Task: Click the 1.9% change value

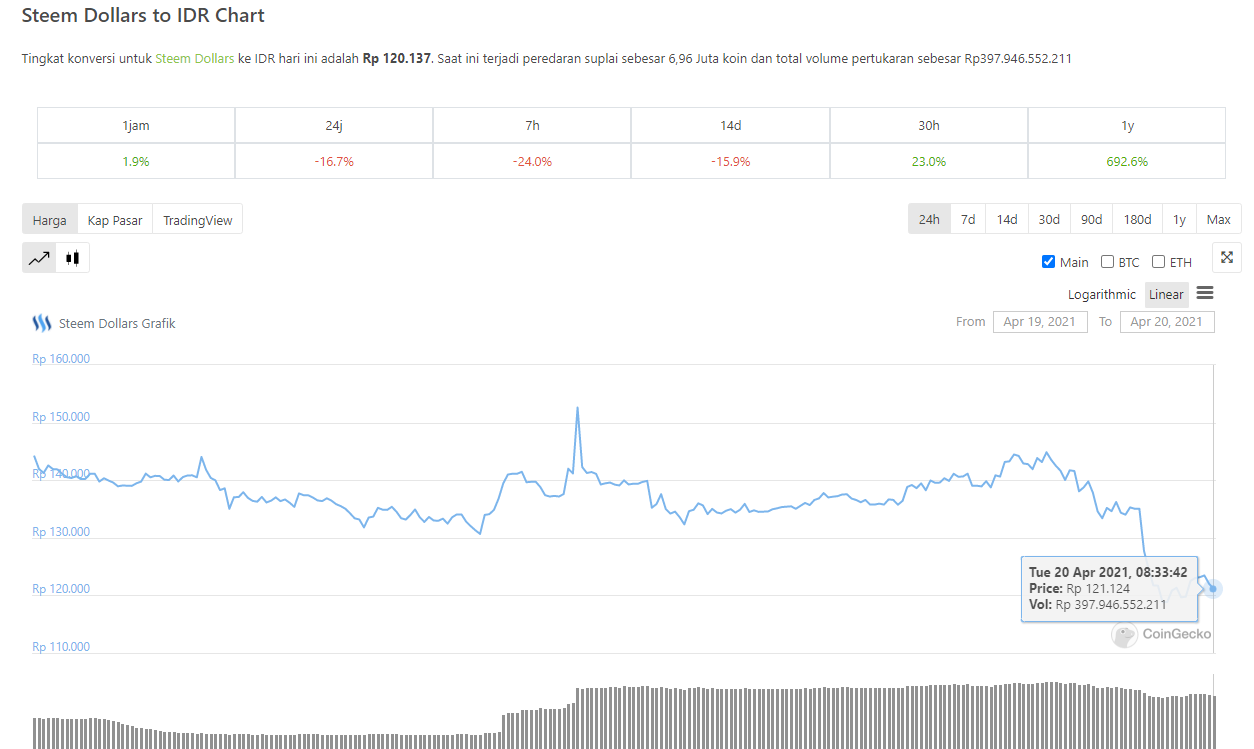Action: pos(136,161)
